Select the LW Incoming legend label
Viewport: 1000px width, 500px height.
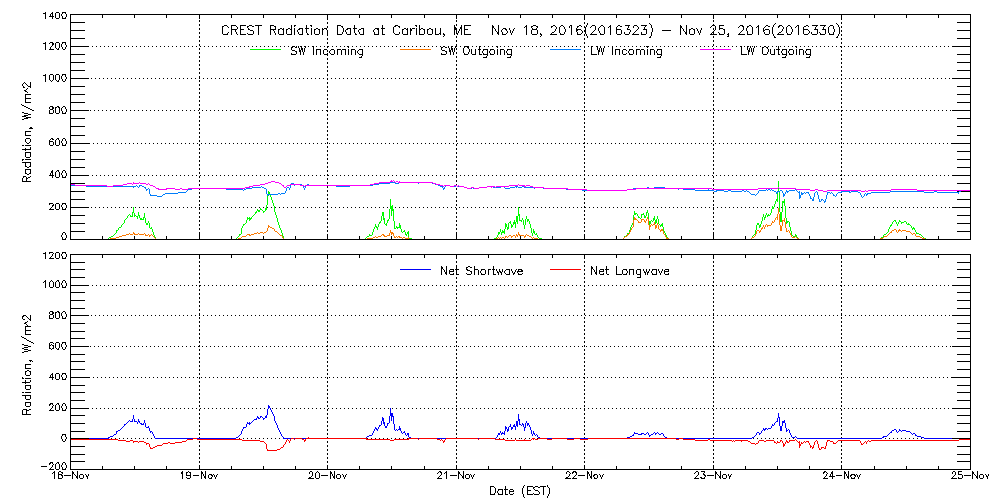click(x=626, y=52)
